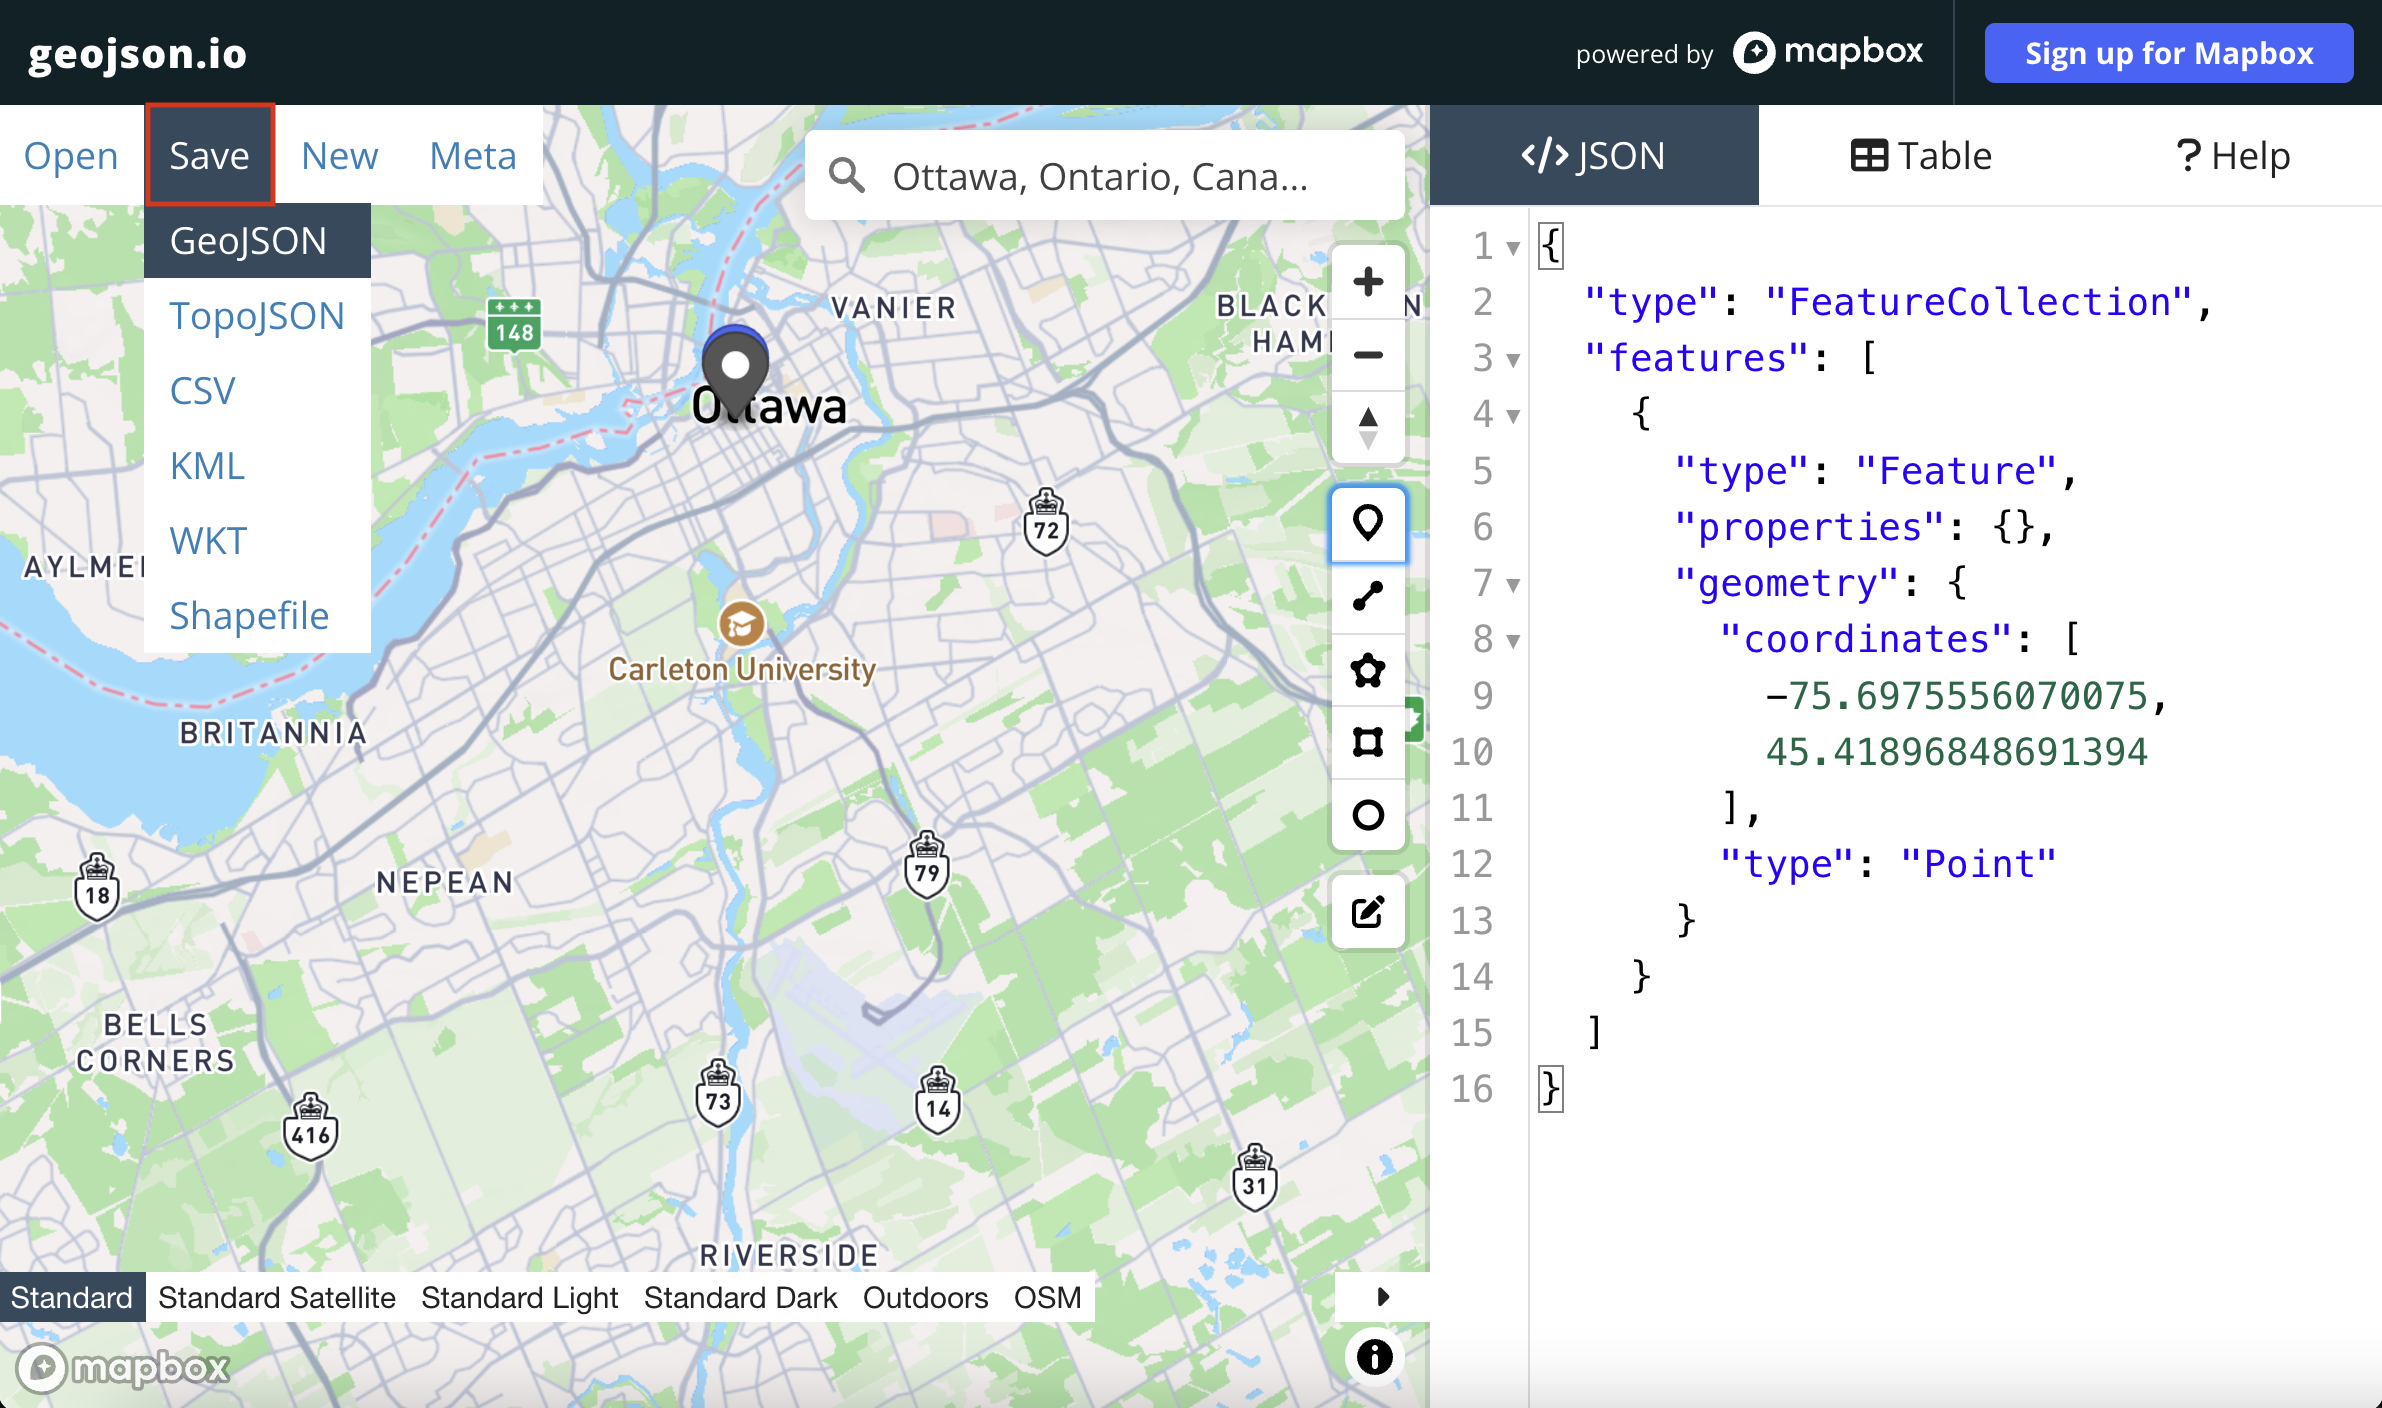Select the draw LineString tool
This screenshot has height=1408, width=2382.
pos(1367,596)
